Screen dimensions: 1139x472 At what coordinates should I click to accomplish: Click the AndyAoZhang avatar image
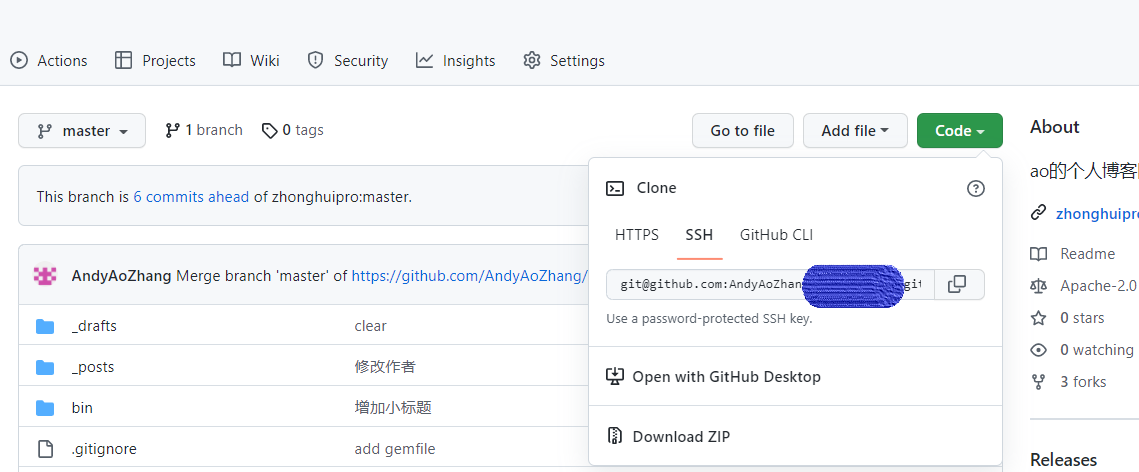[x=45, y=275]
